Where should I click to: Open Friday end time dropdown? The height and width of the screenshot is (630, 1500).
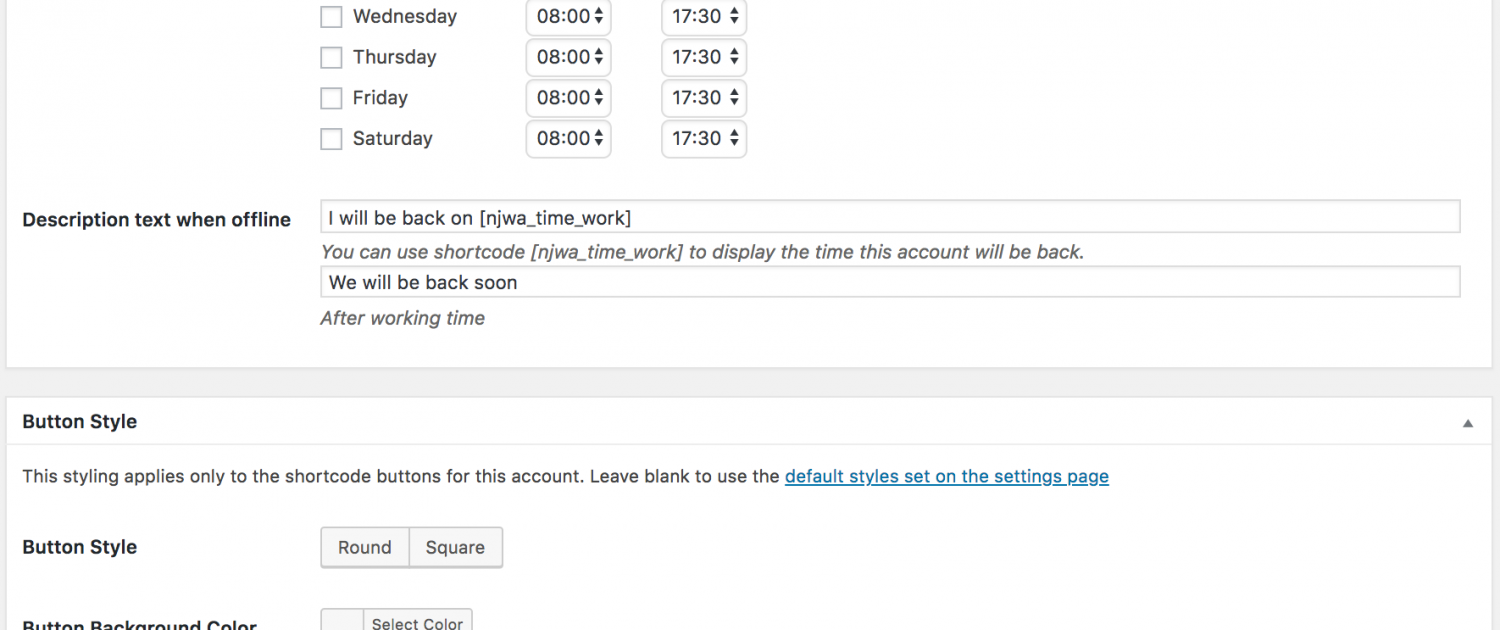(704, 98)
